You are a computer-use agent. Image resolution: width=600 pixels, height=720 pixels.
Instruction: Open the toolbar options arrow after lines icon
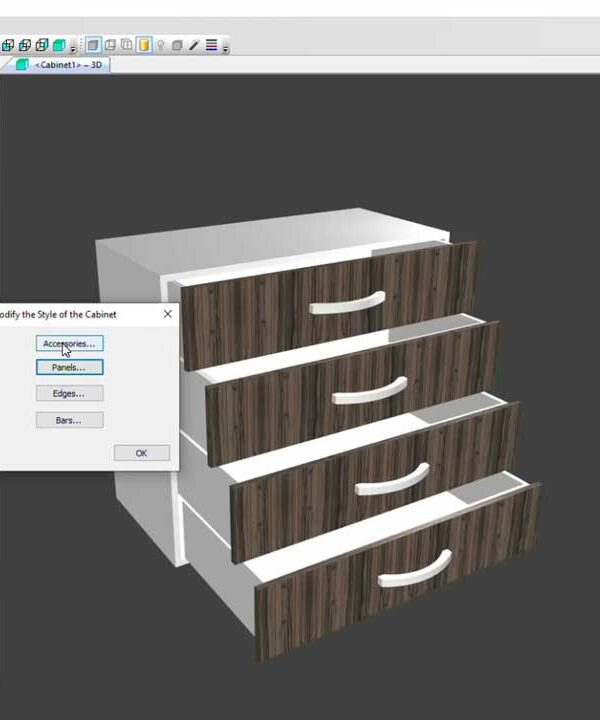click(x=226, y=48)
